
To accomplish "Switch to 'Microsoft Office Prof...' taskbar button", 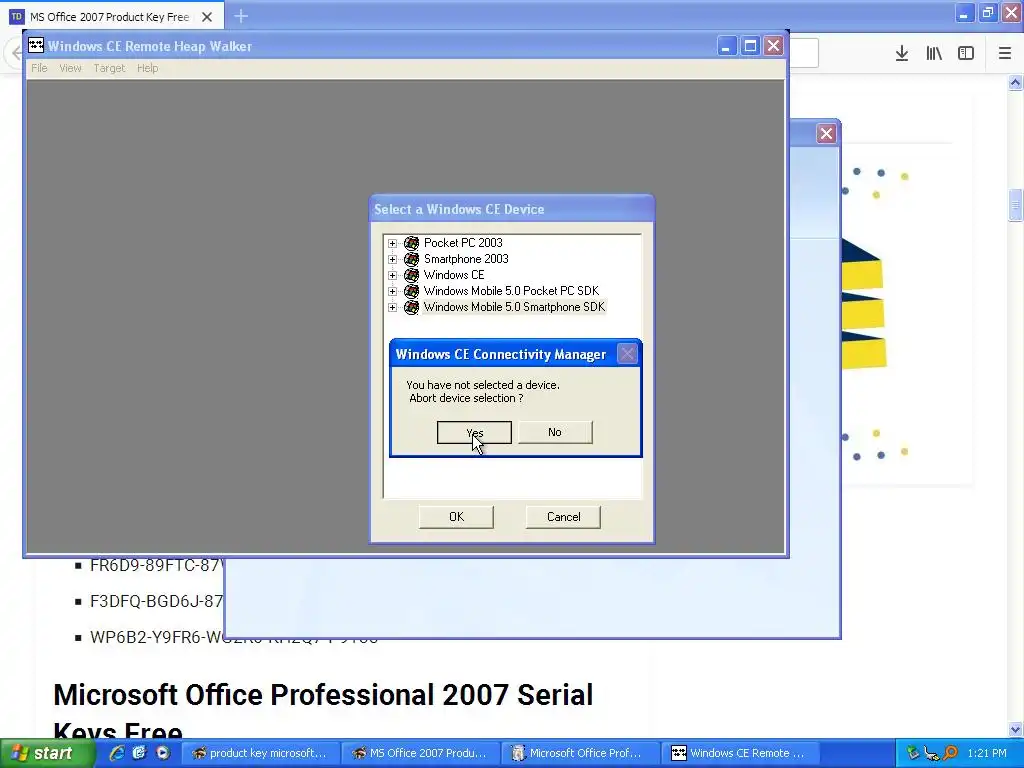I will click(x=581, y=753).
